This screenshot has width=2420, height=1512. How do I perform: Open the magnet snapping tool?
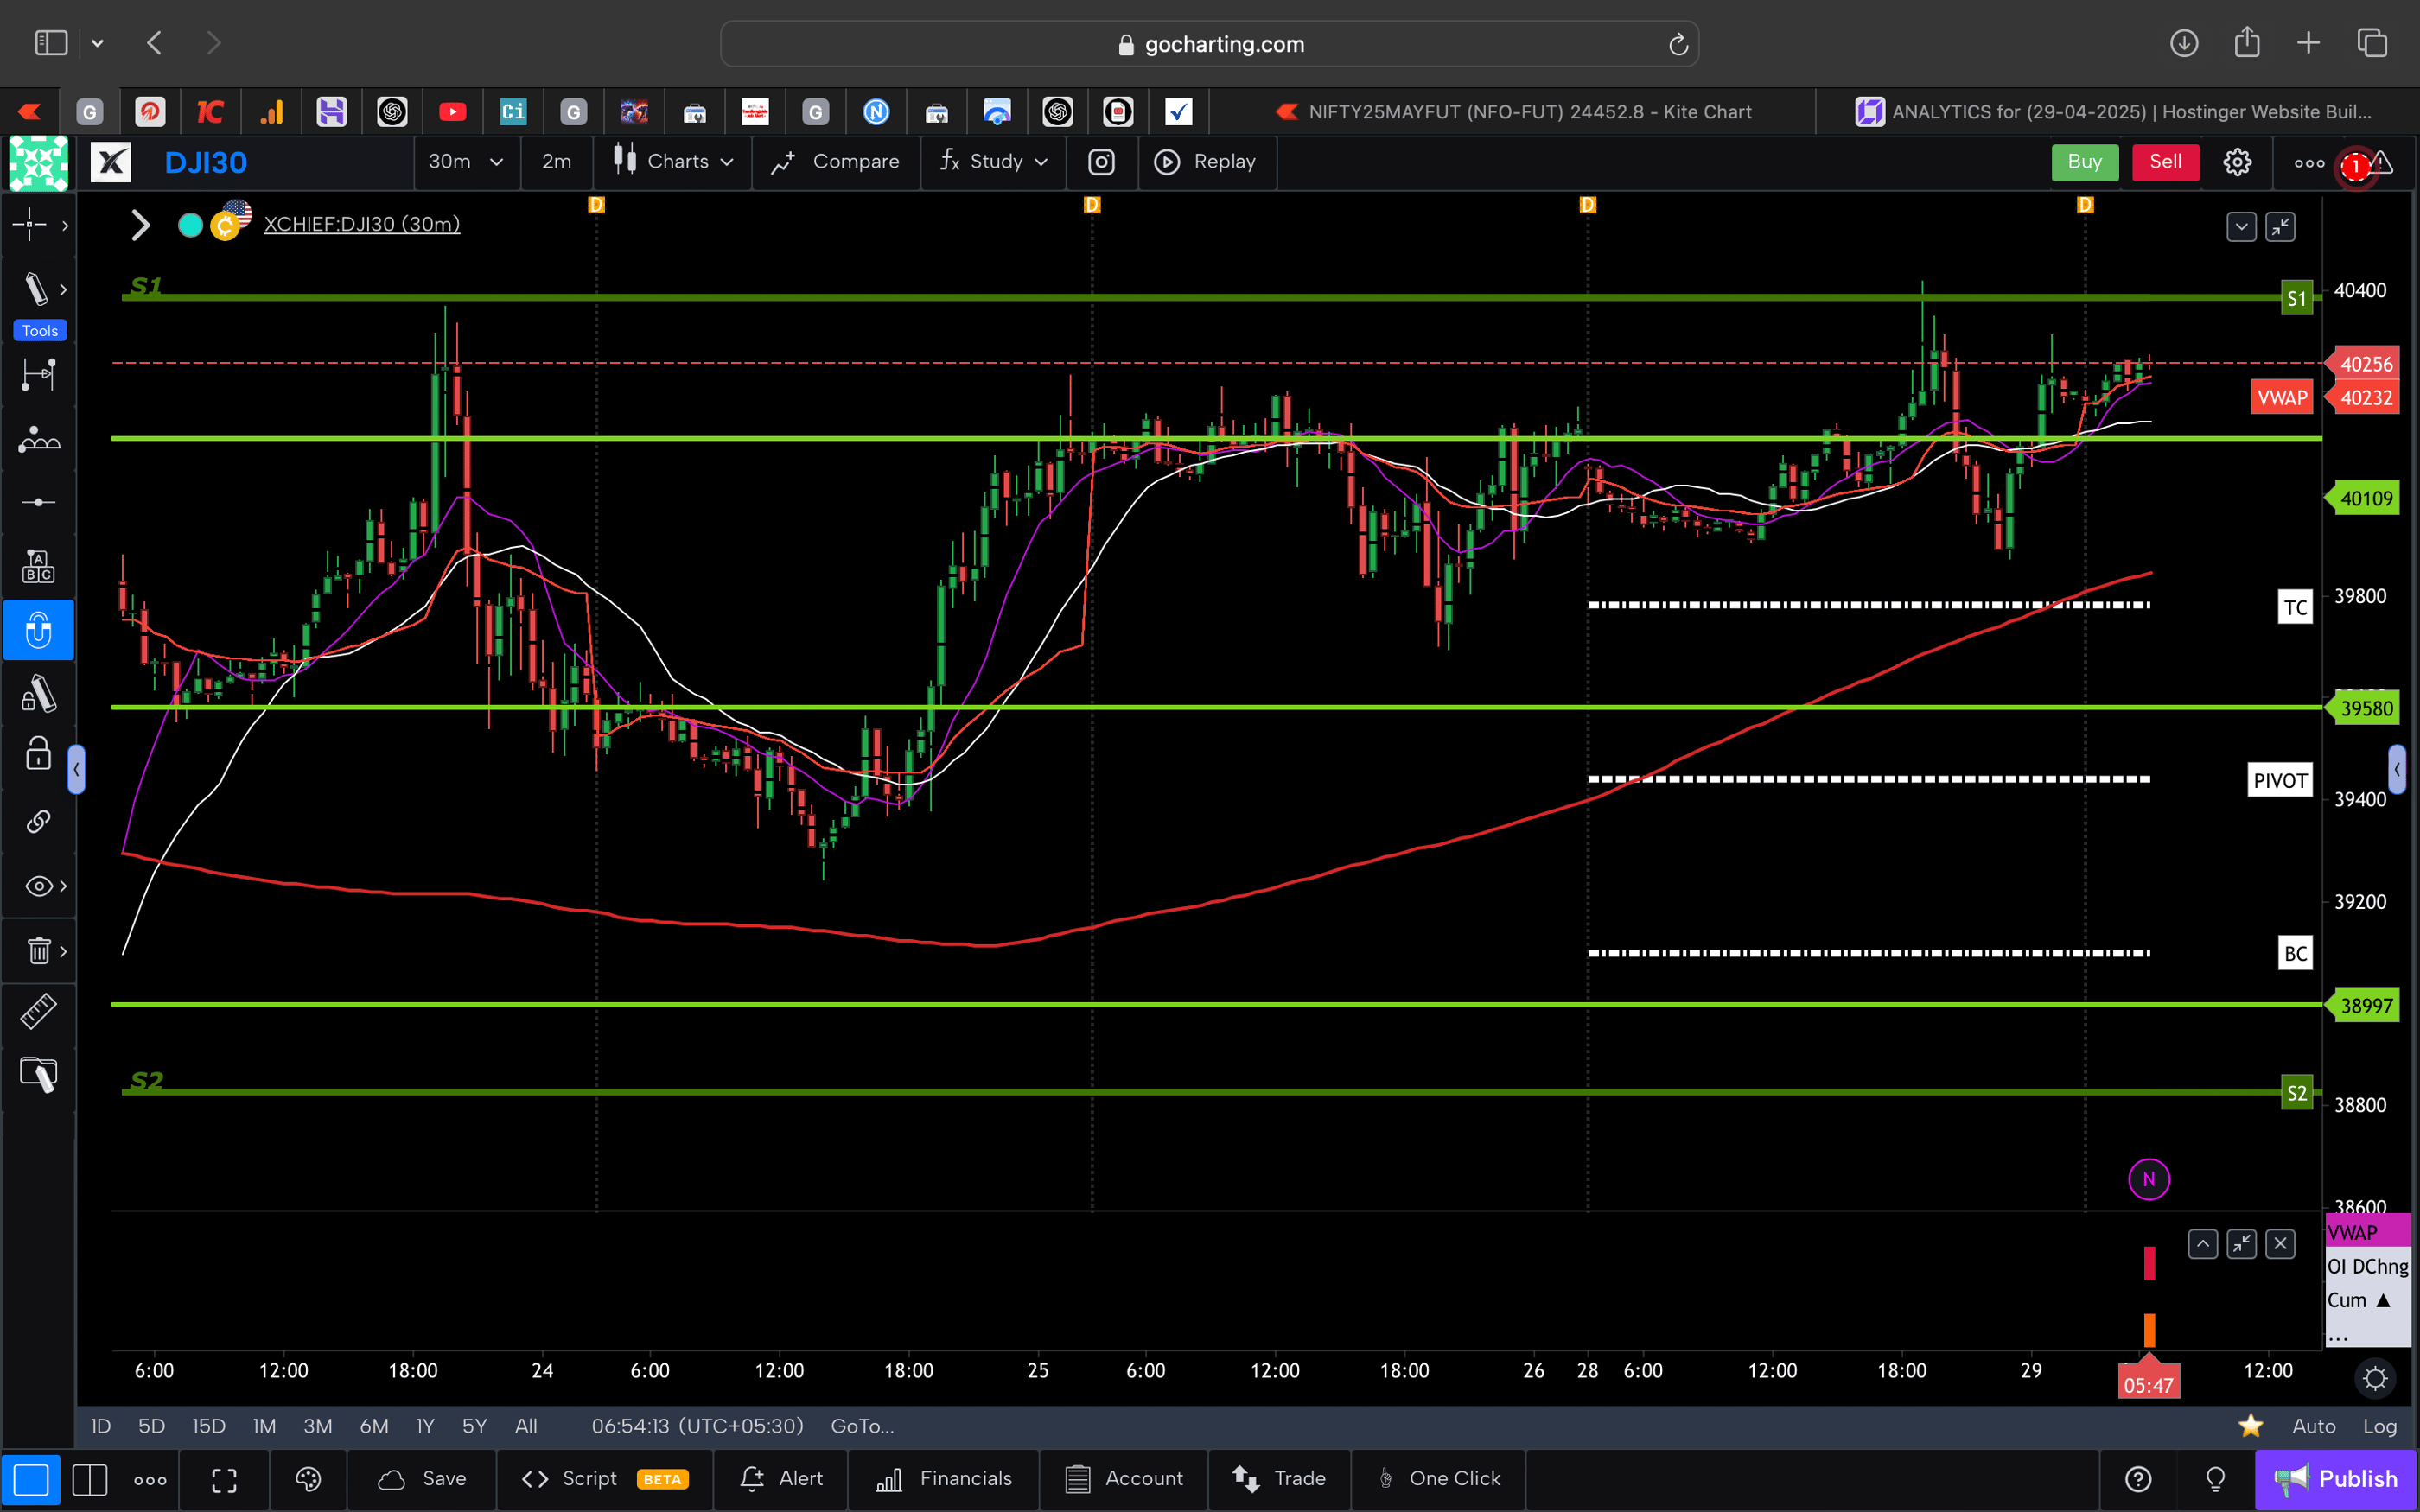click(39, 630)
